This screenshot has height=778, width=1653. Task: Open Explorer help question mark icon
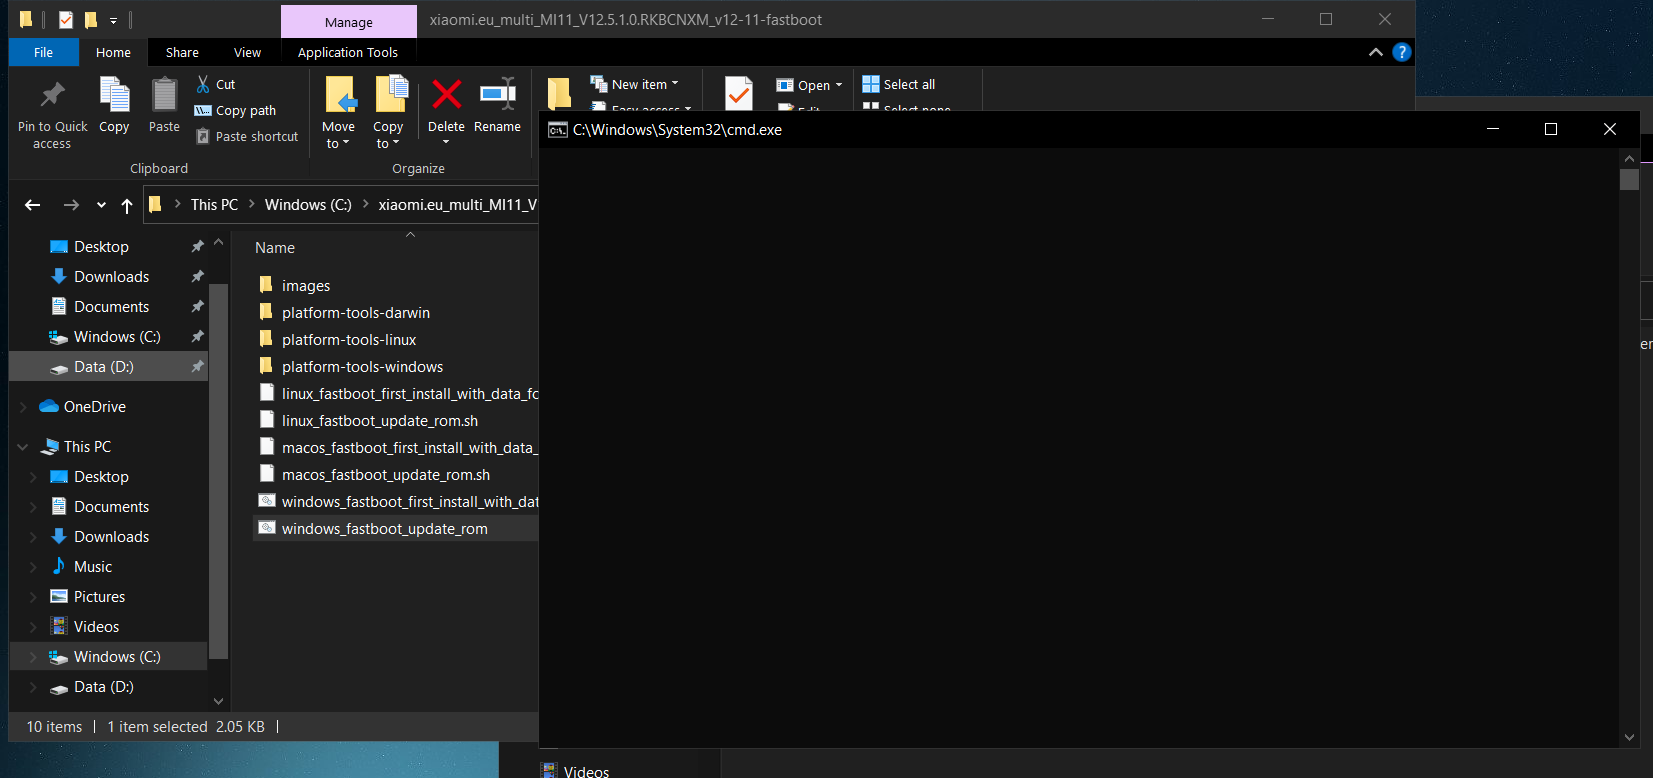[1401, 52]
